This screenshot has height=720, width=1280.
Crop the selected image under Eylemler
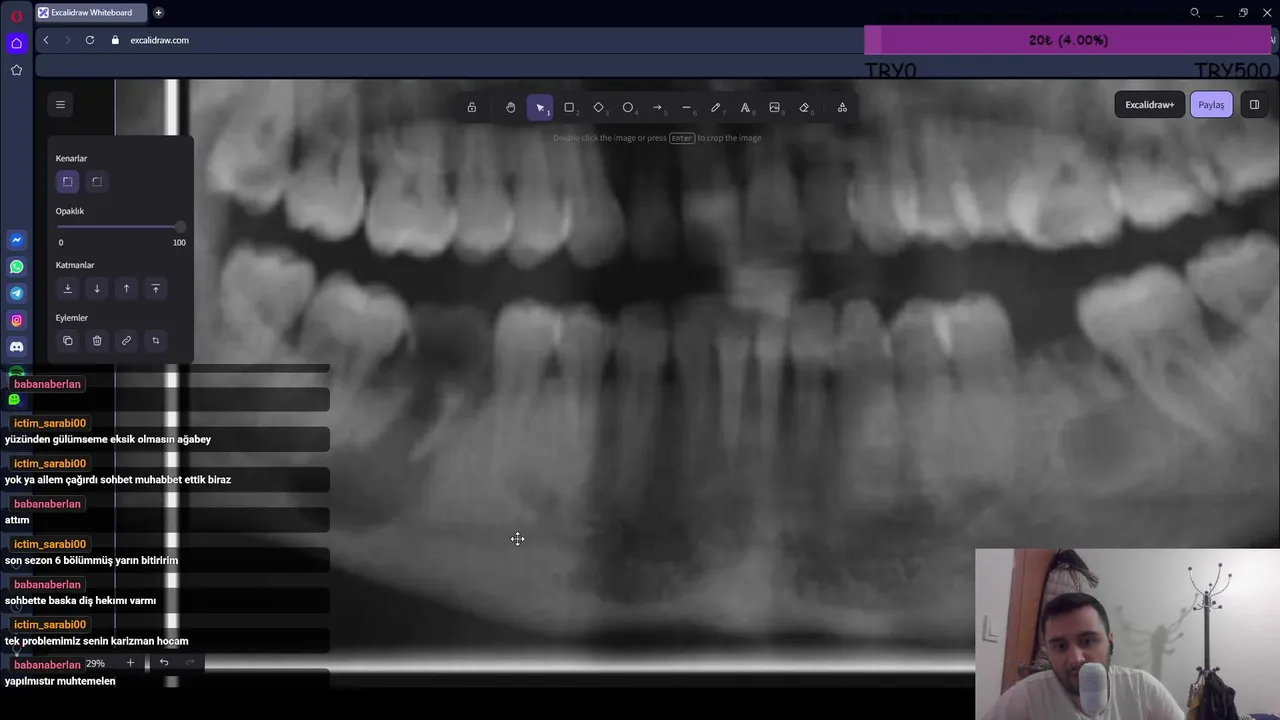tap(155, 341)
